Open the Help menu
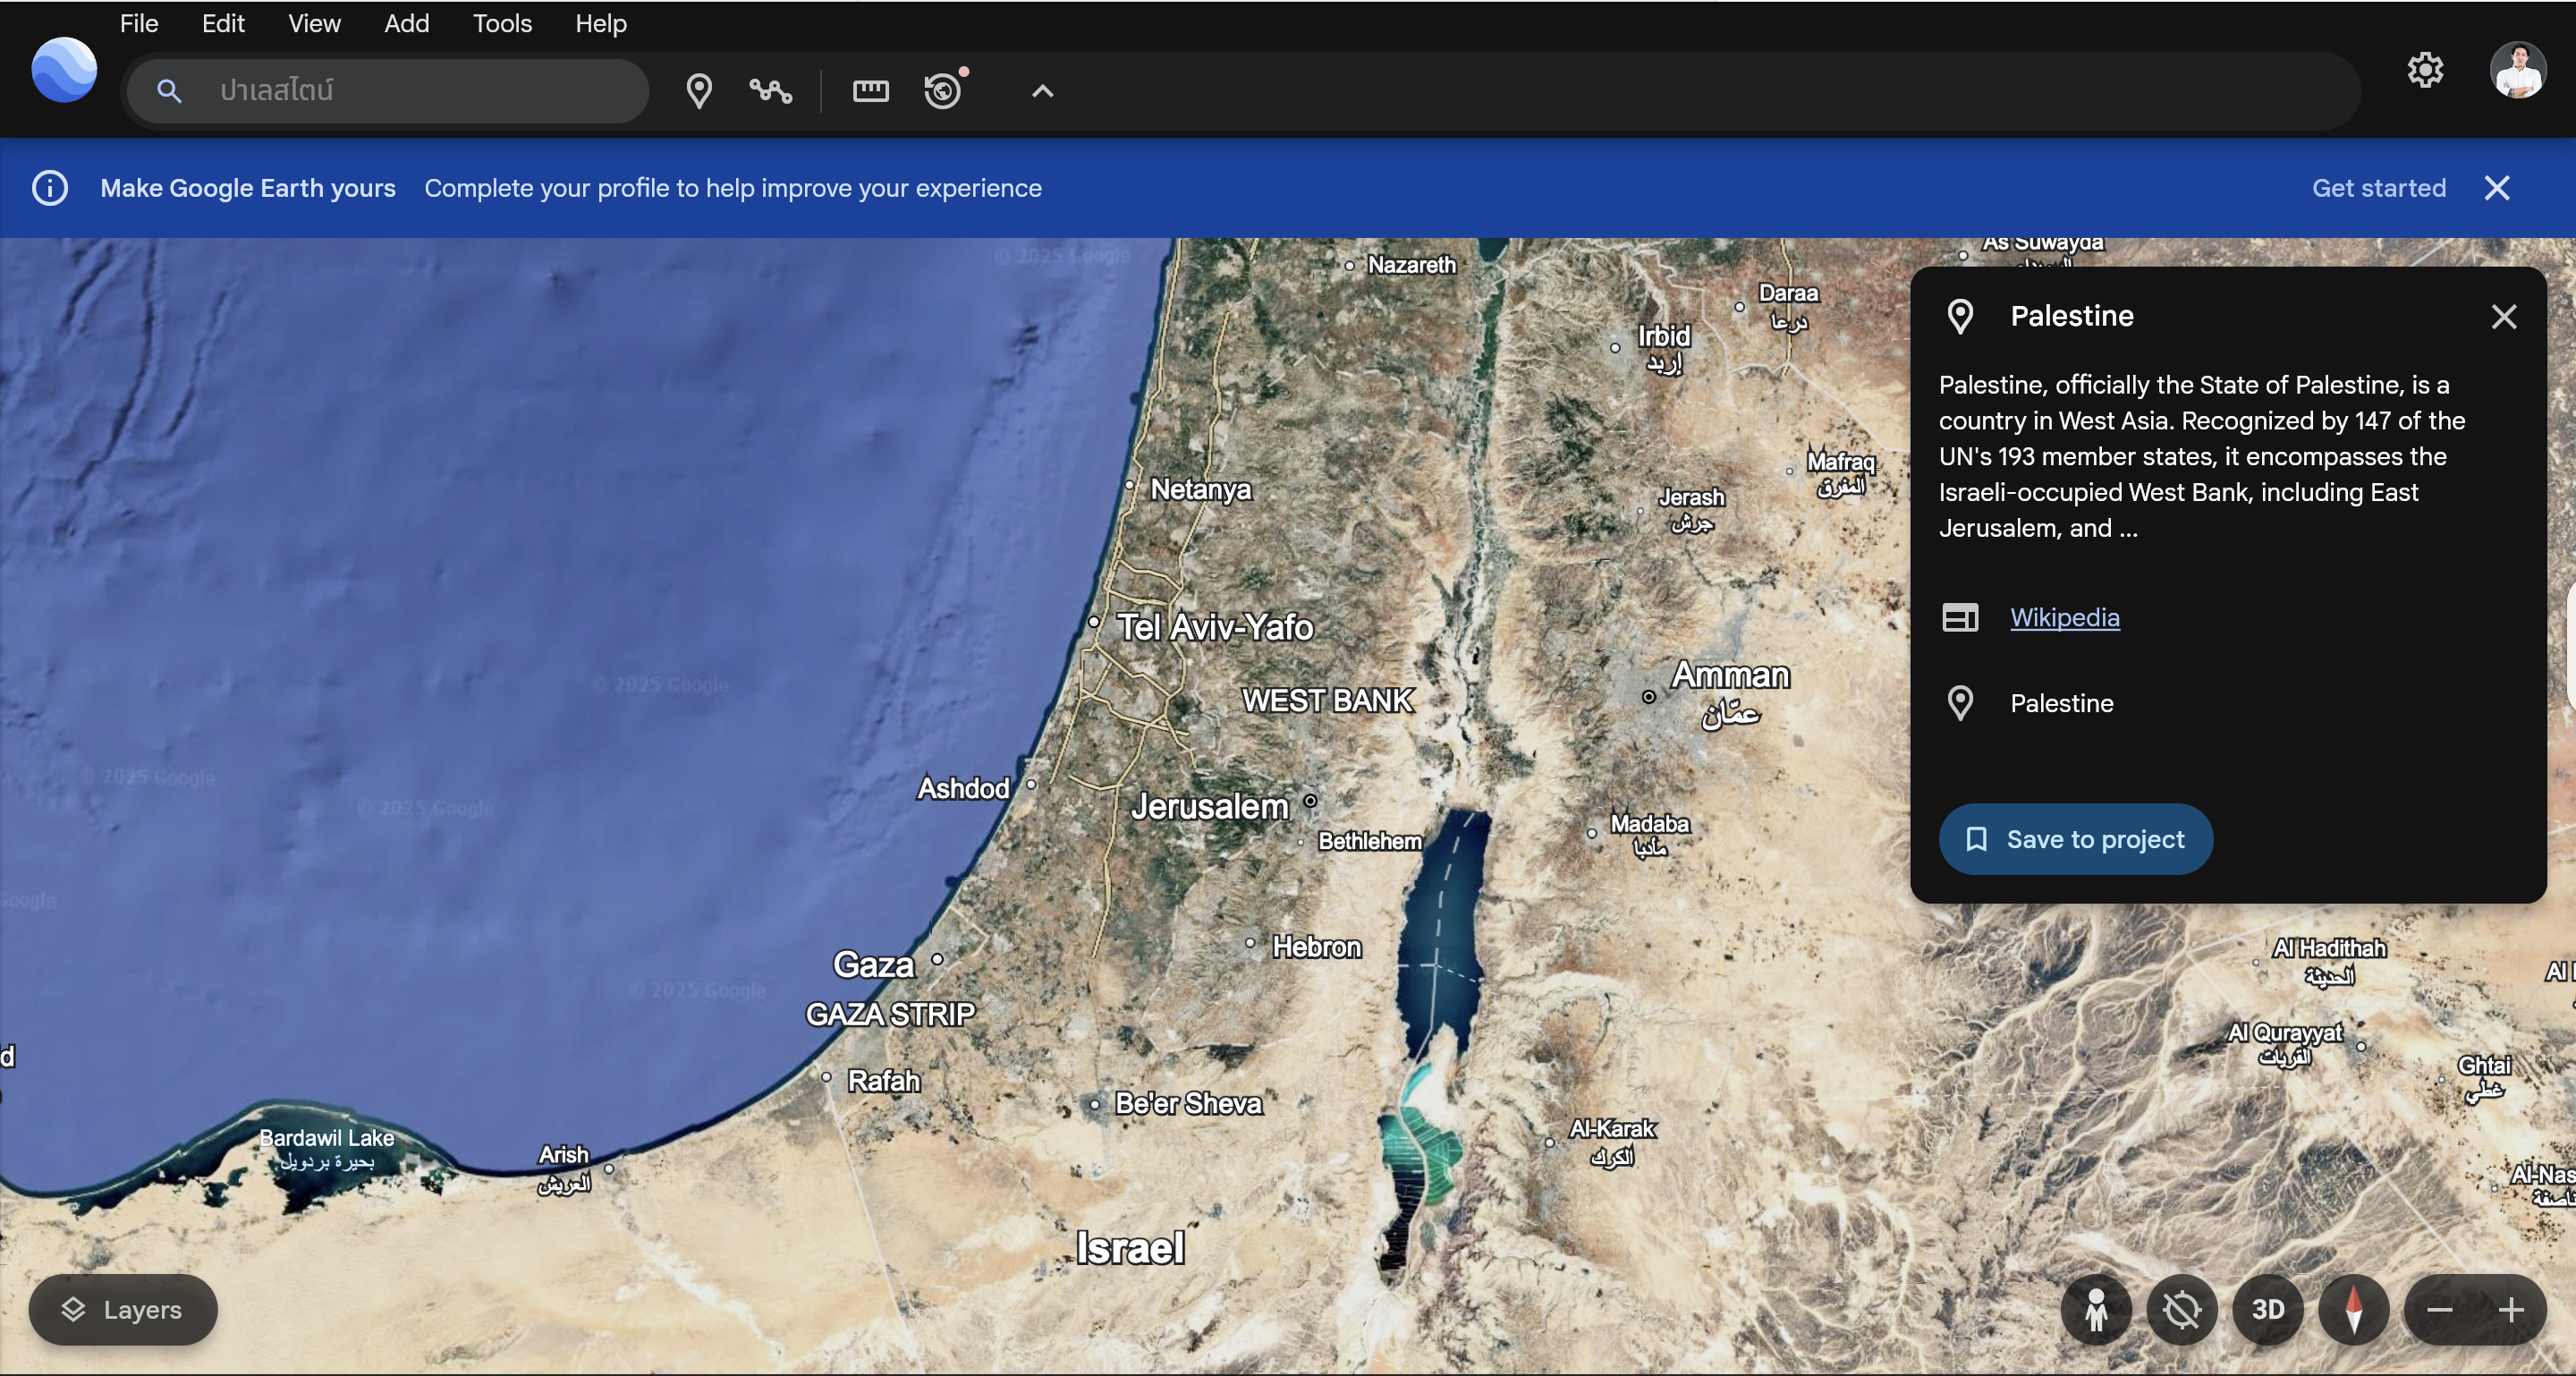This screenshot has width=2576, height=1376. (600, 23)
